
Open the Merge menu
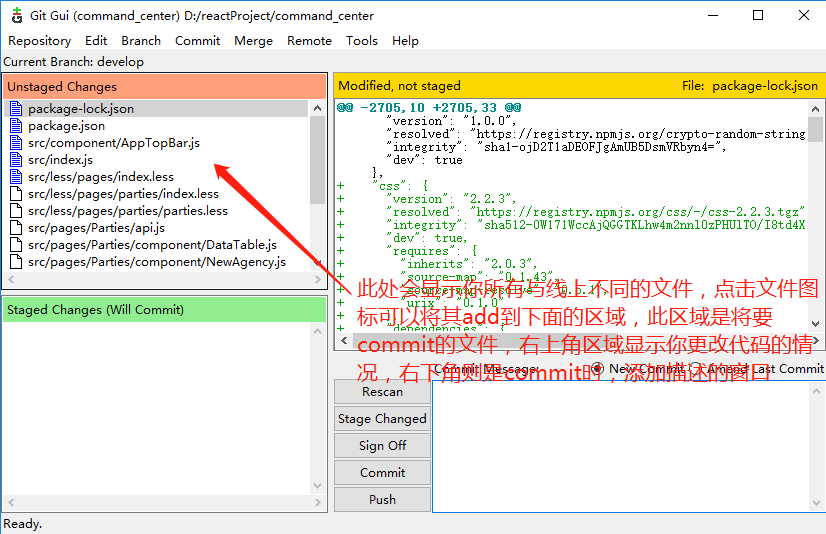[x=253, y=41]
